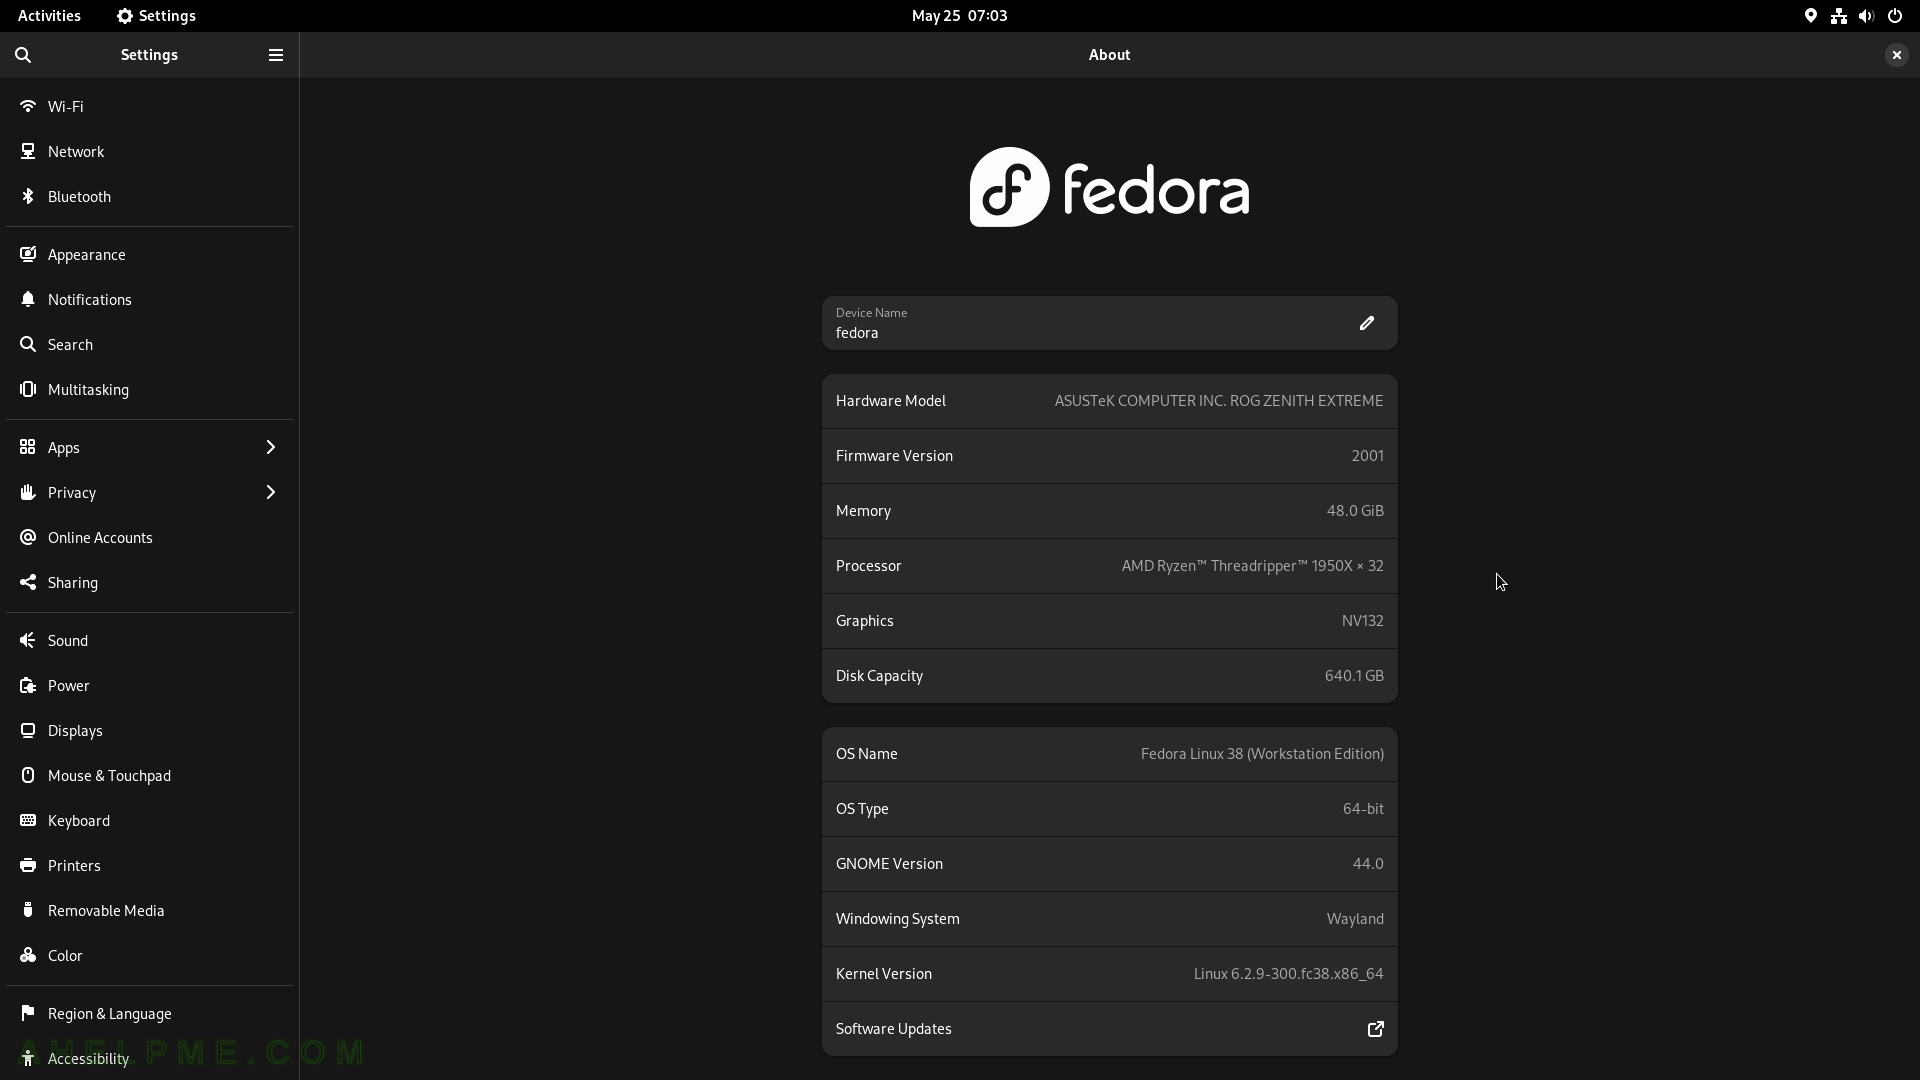Select the Sharing panel
This screenshot has width=1920, height=1080.
click(150, 582)
